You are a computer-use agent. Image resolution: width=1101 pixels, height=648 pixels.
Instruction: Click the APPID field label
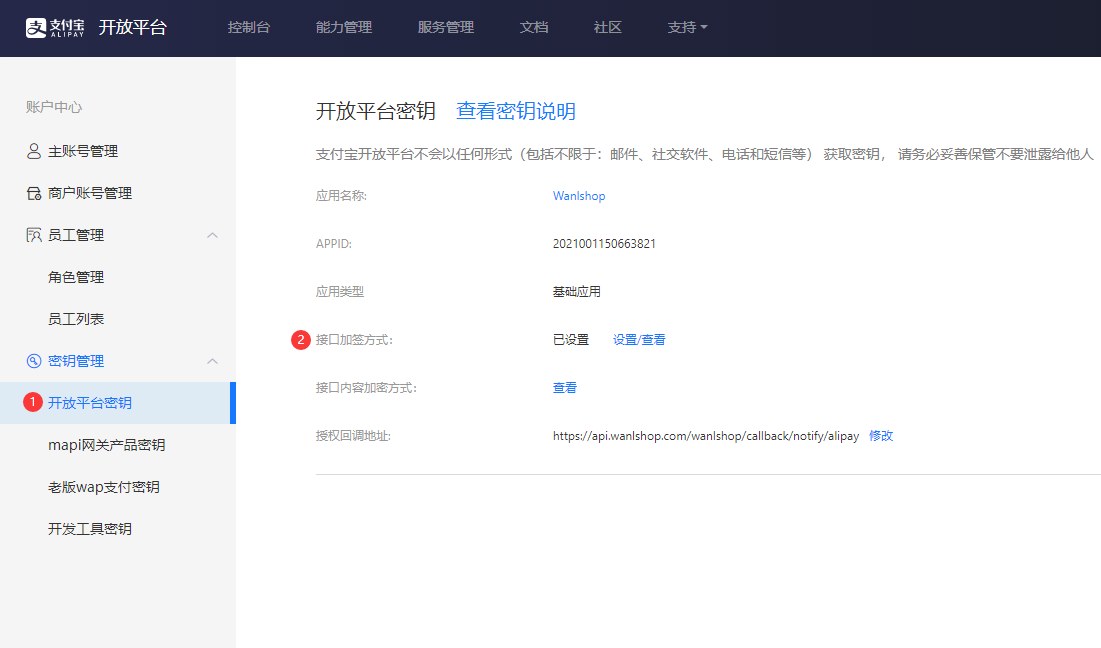[334, 244]
